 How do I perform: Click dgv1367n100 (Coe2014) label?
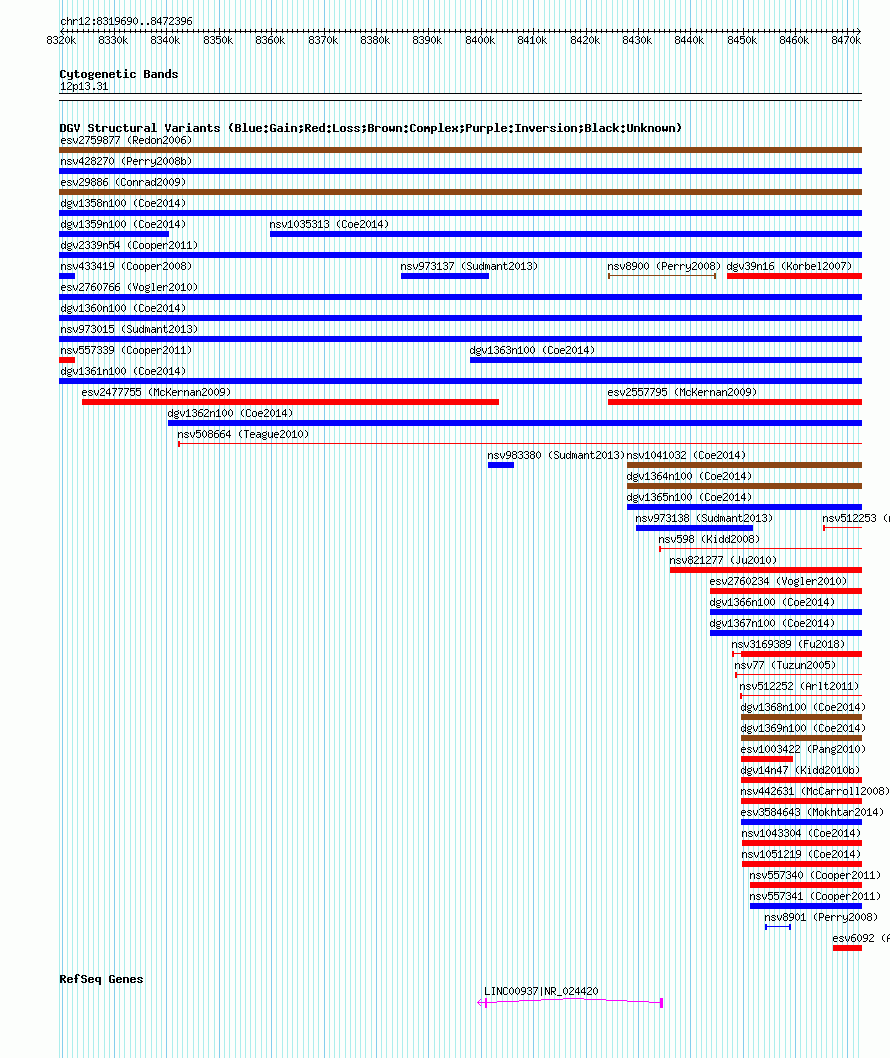click(x=772, y=623)
